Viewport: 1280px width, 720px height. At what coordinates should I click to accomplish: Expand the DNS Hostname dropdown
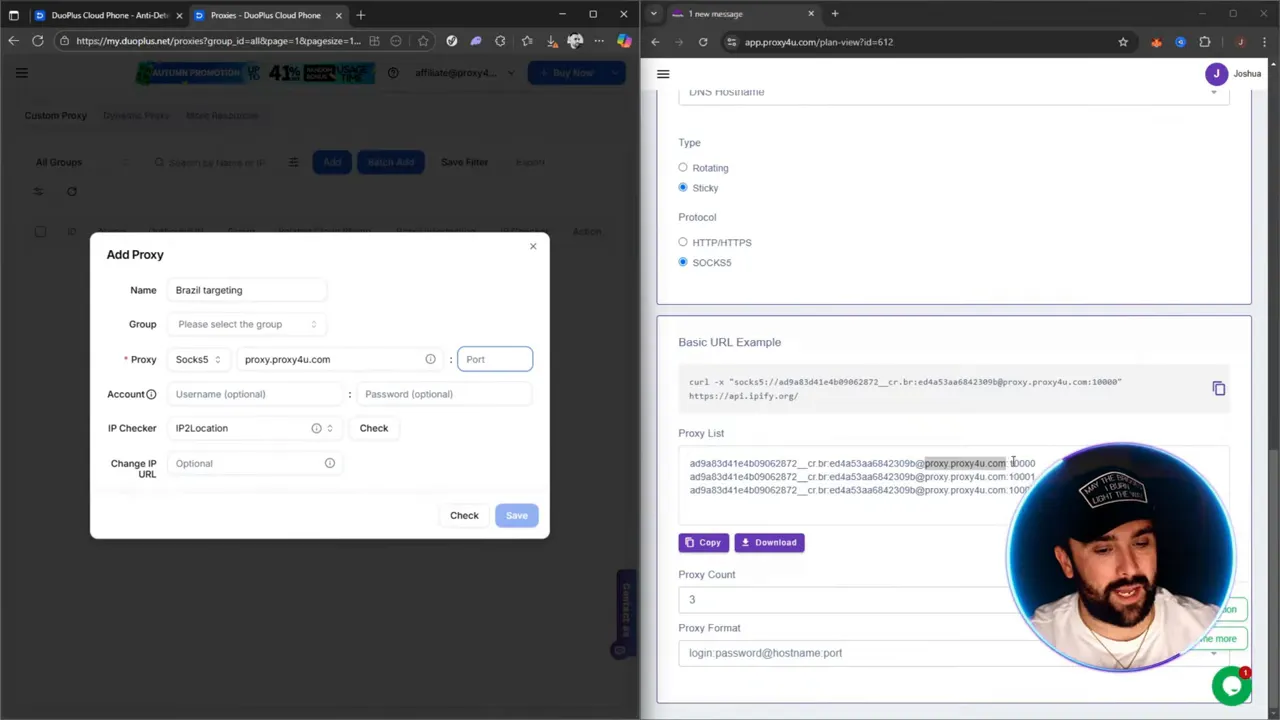click(x=954, y=92)
